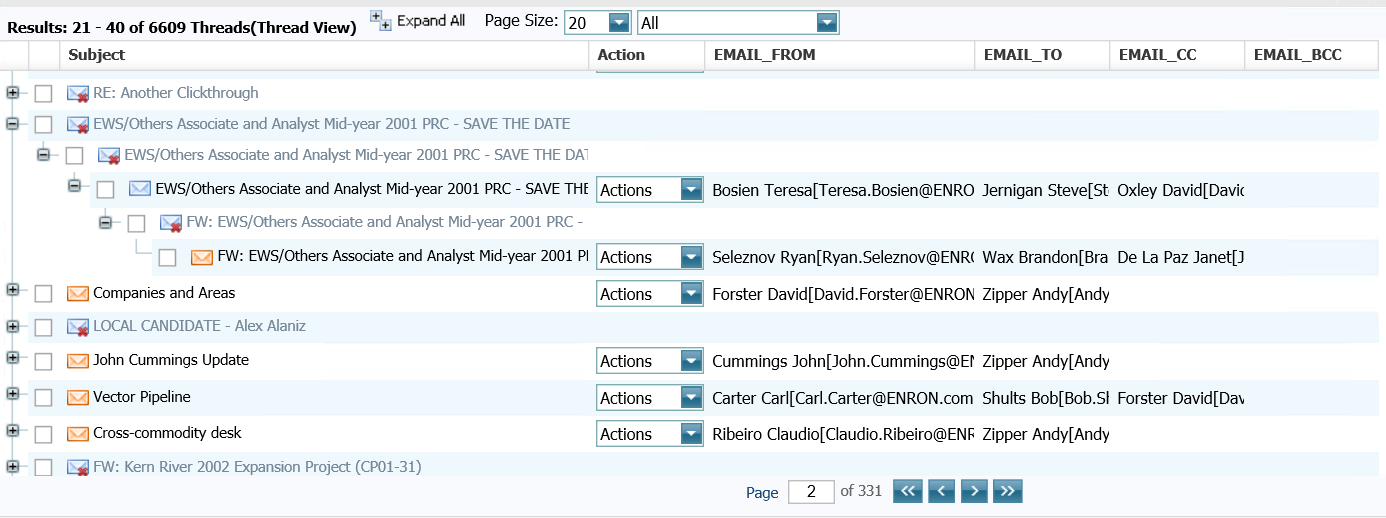
Task: Click mail icon for FW: Kern River thread
Action: (x=78, y=468)
